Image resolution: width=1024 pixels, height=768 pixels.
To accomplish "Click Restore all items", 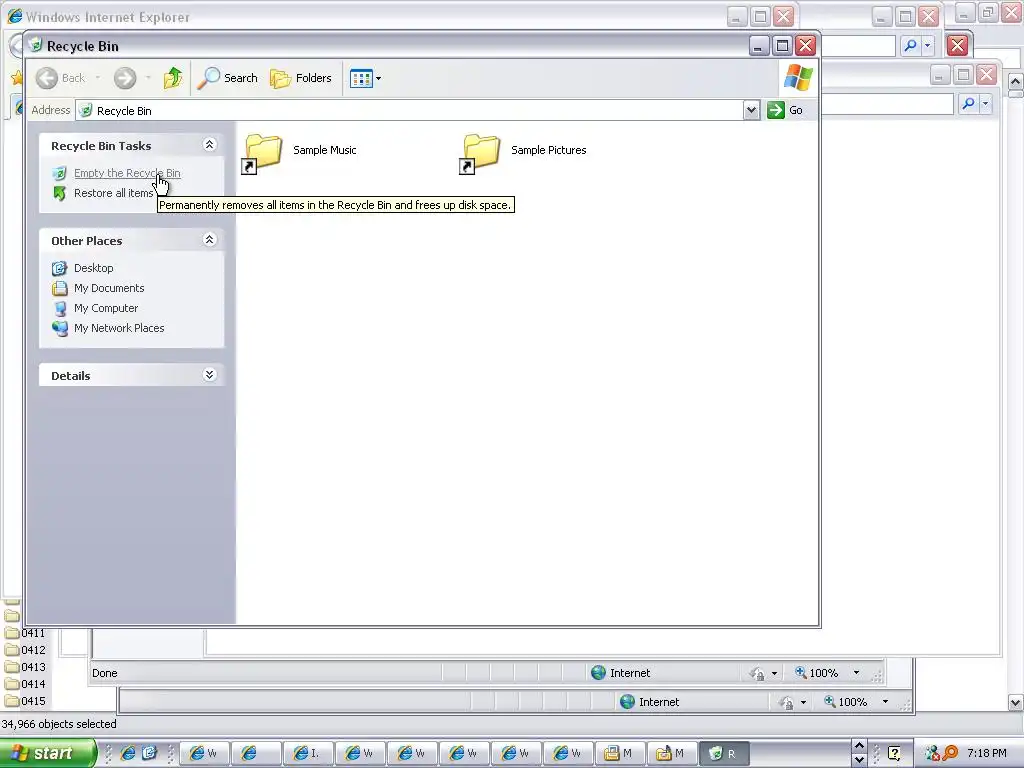I will click(x=113, y=193).
